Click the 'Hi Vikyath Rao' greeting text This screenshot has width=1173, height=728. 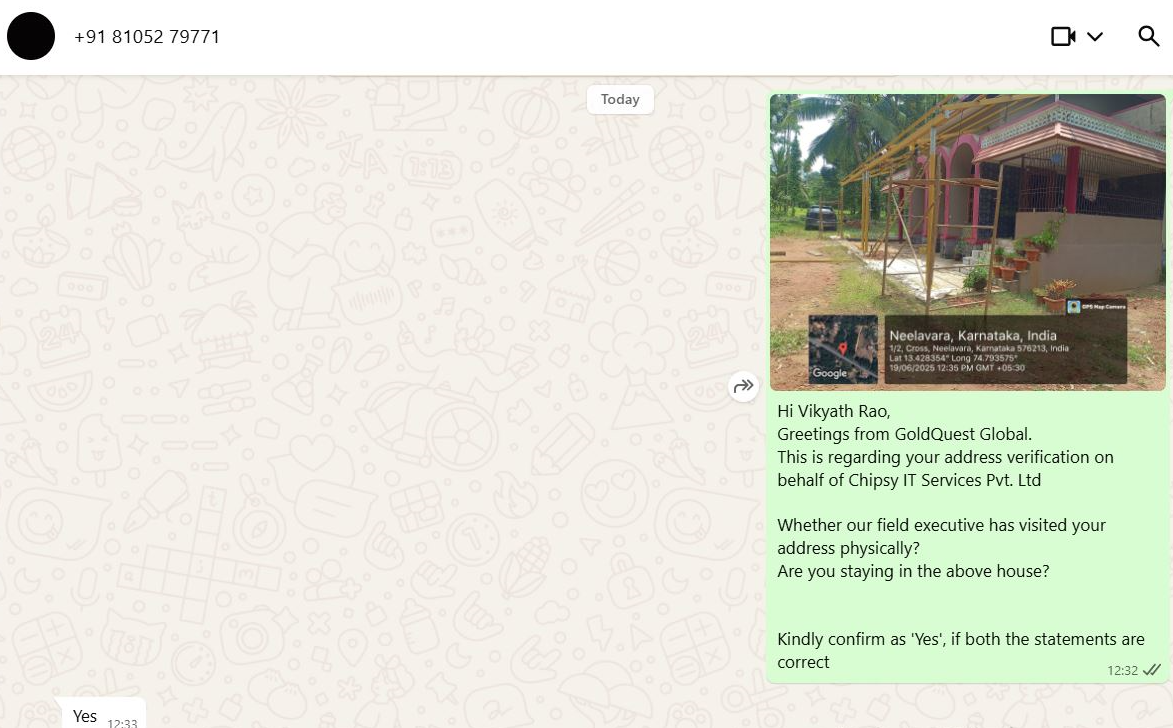(x=833, y=411)
